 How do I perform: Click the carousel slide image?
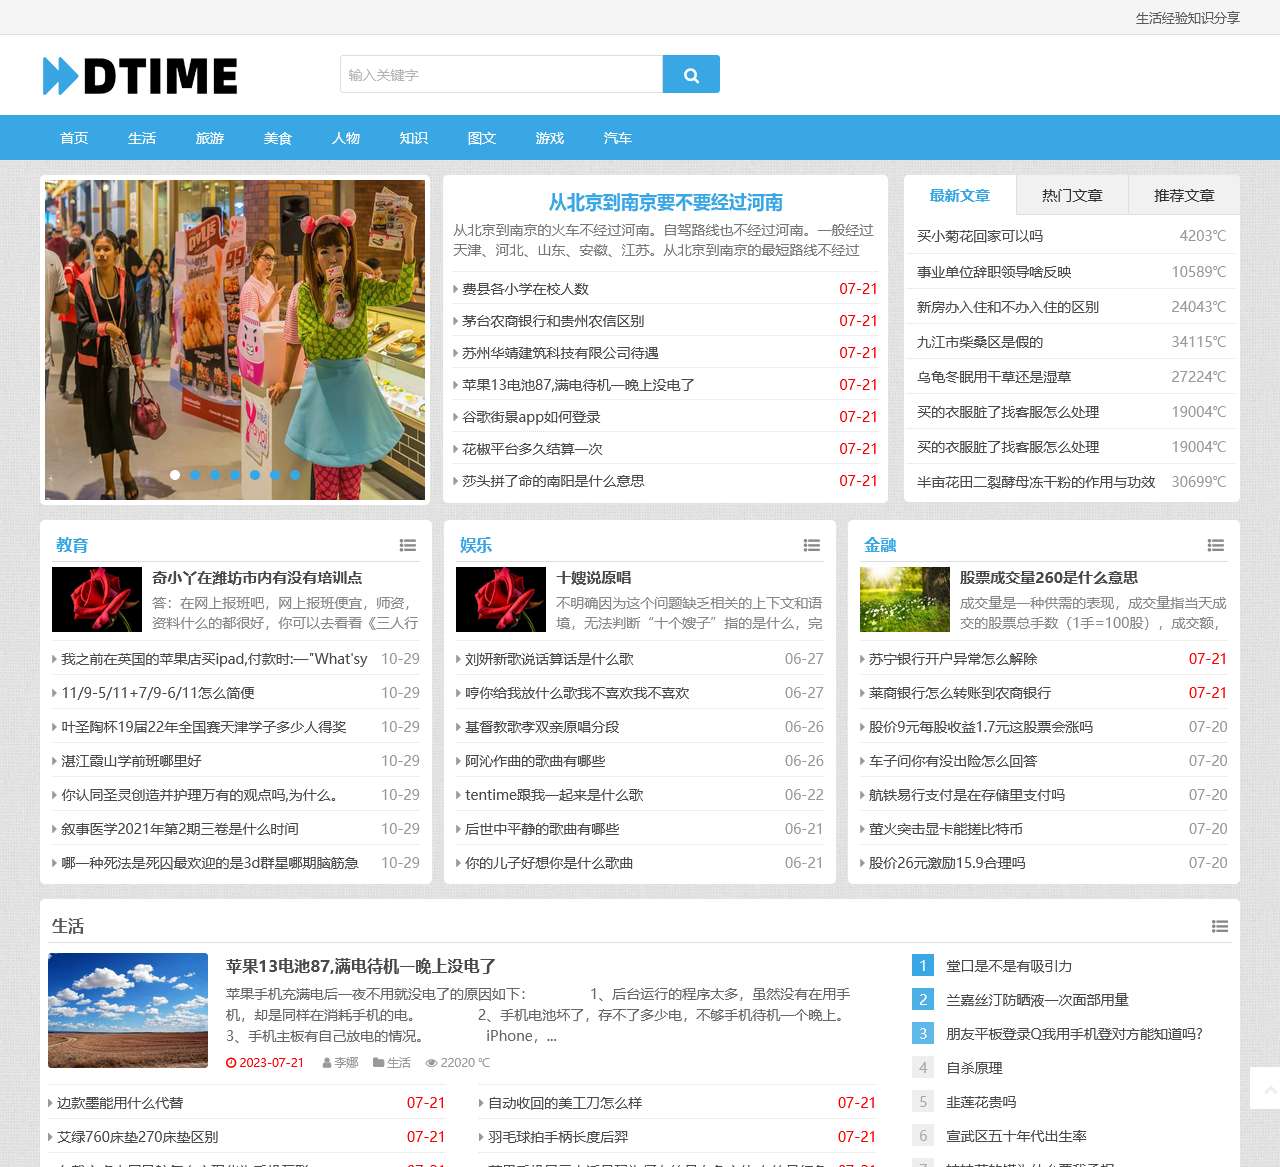tap(235, 340)
